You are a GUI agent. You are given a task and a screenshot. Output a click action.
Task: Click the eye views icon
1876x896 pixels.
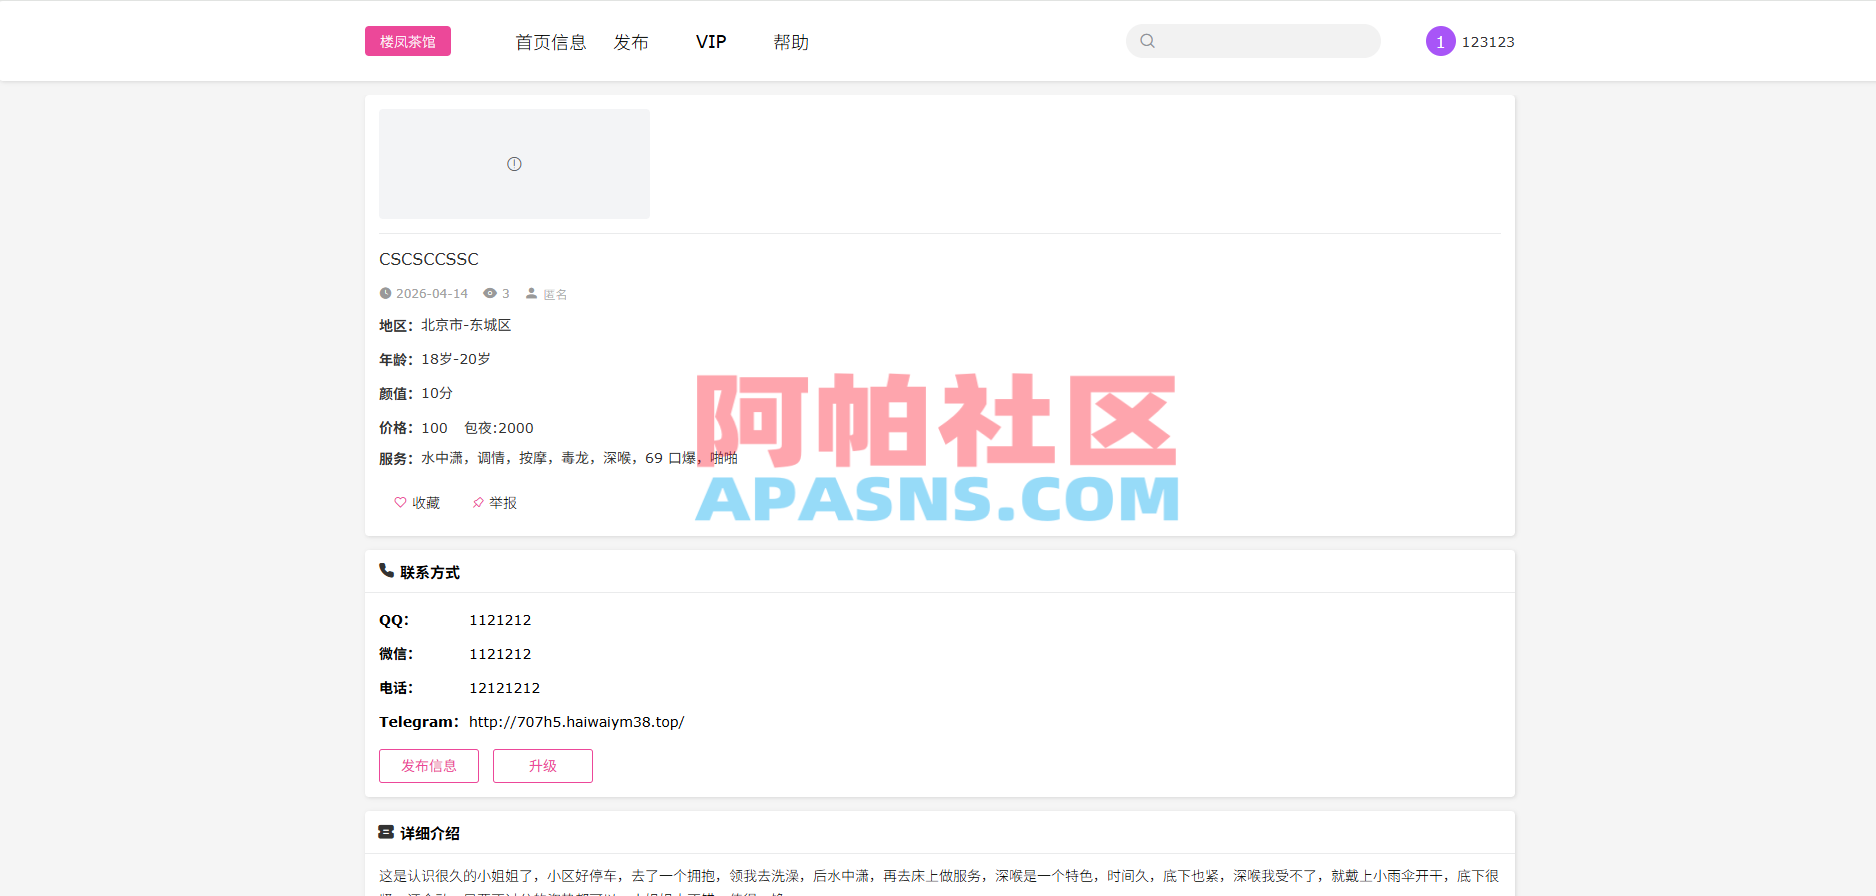pos(490,293)
